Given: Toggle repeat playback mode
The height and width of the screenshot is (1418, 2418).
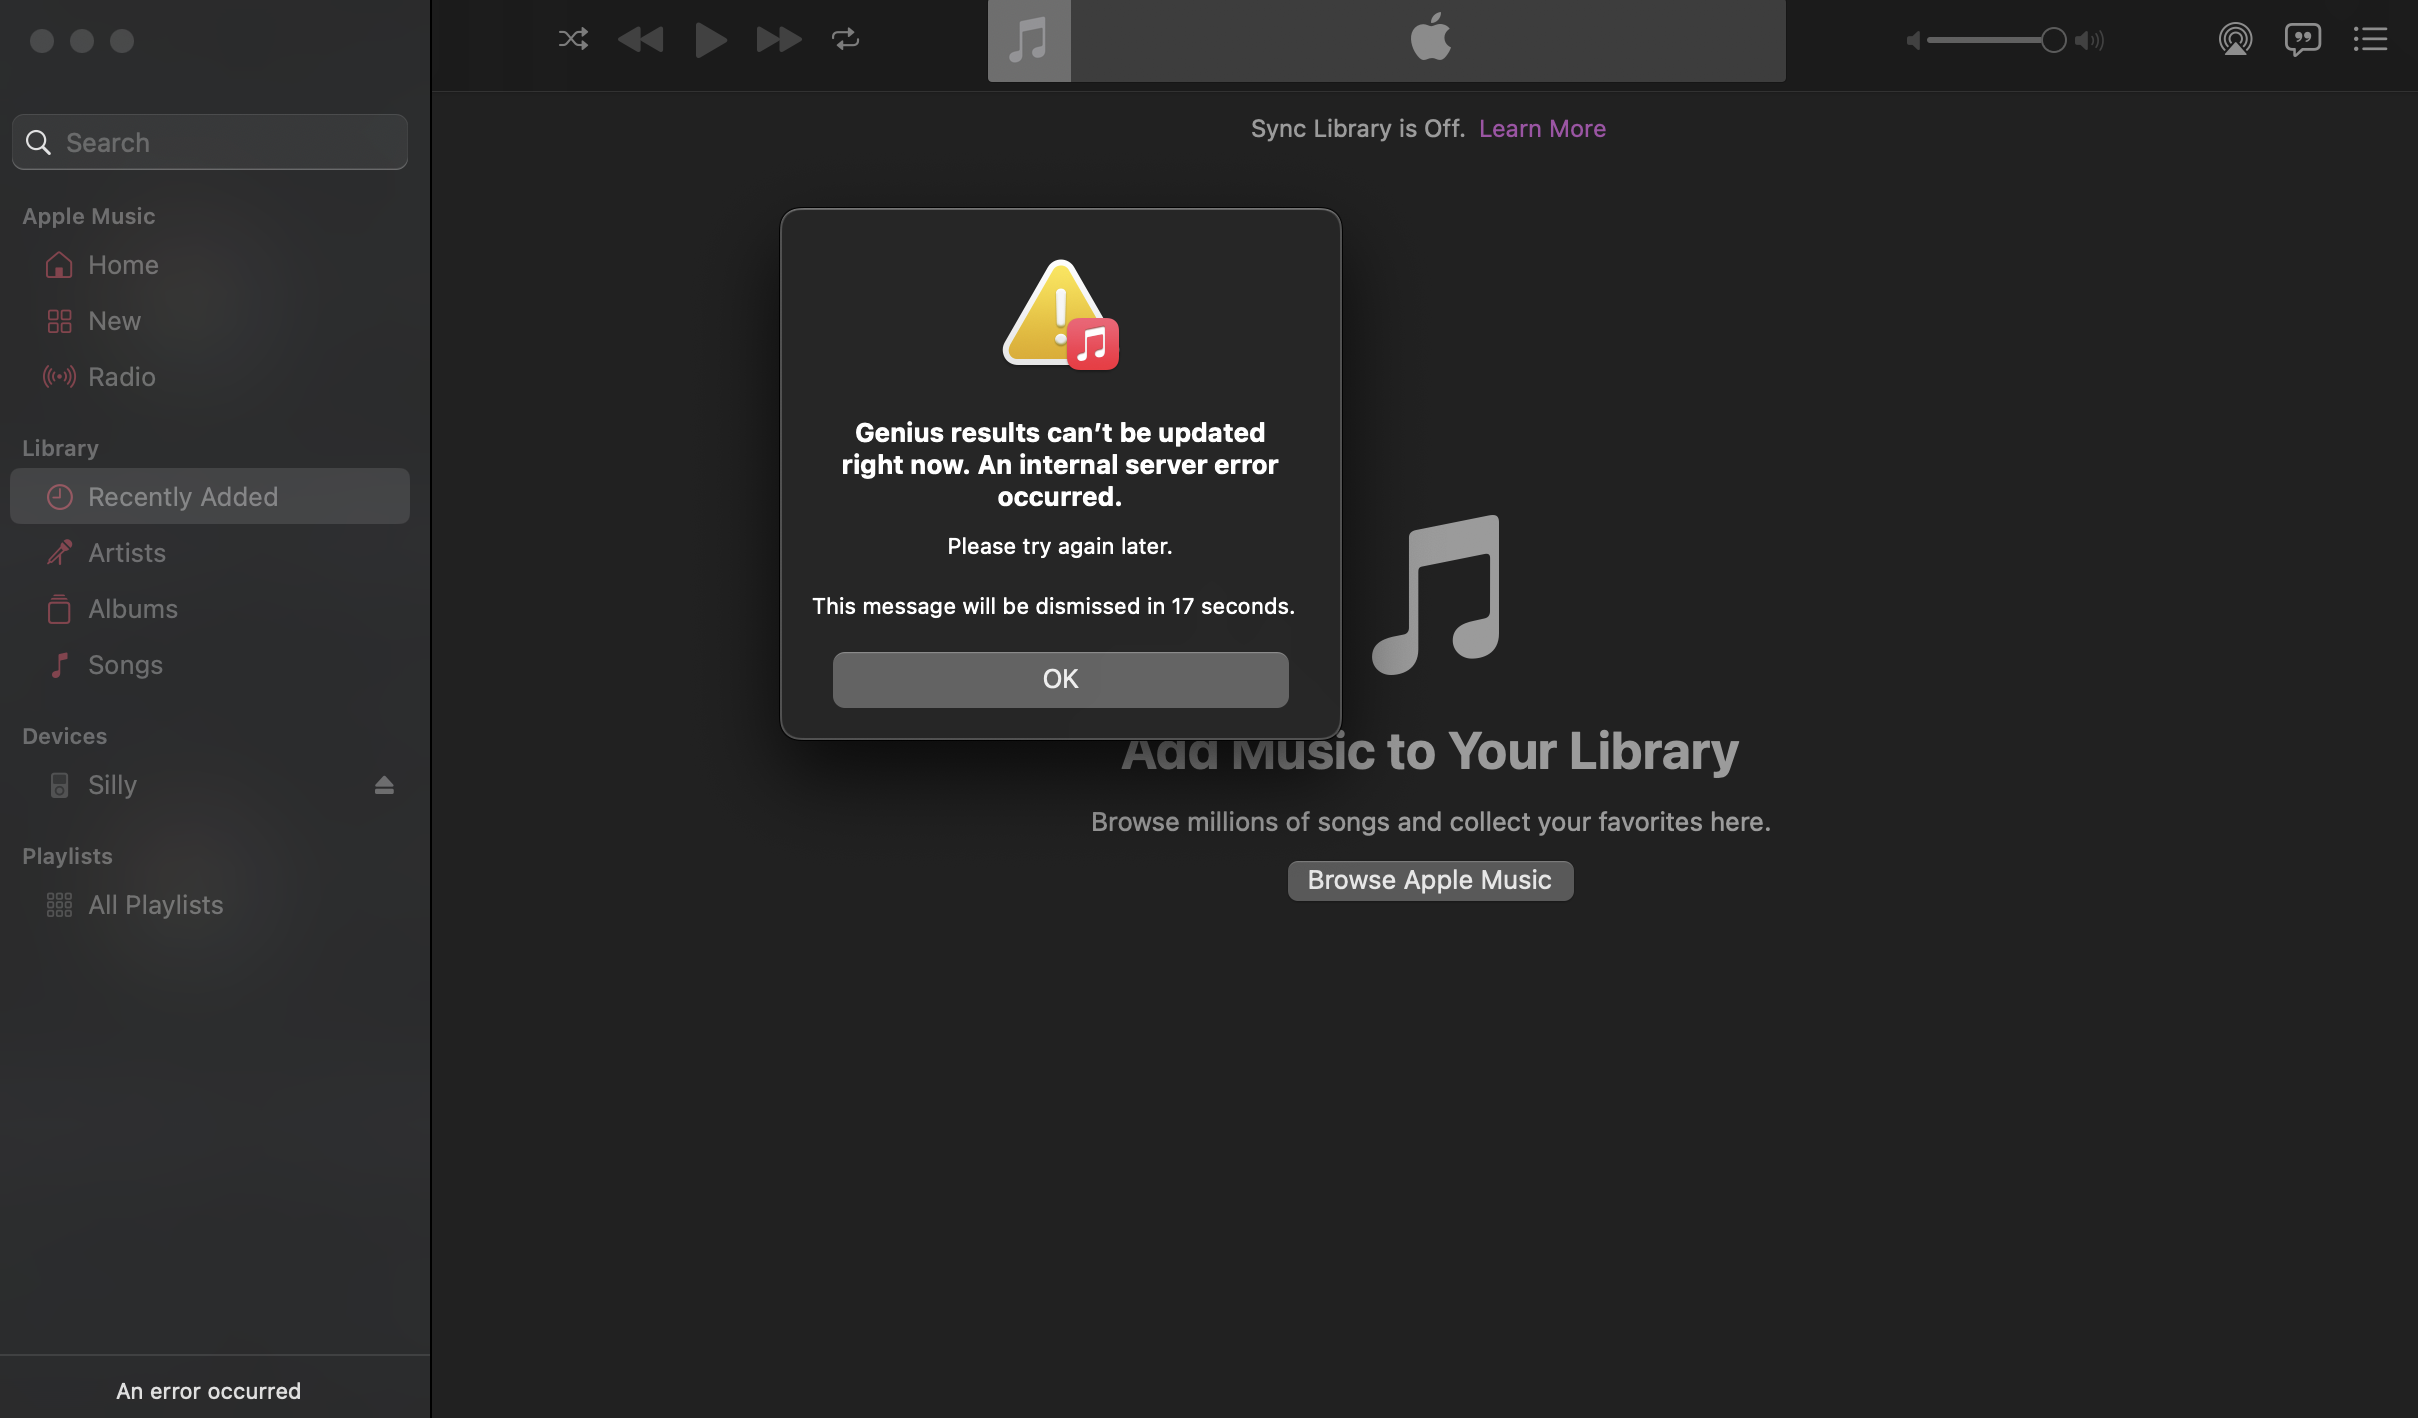Looking at the screenshot, I should [845, 40].
